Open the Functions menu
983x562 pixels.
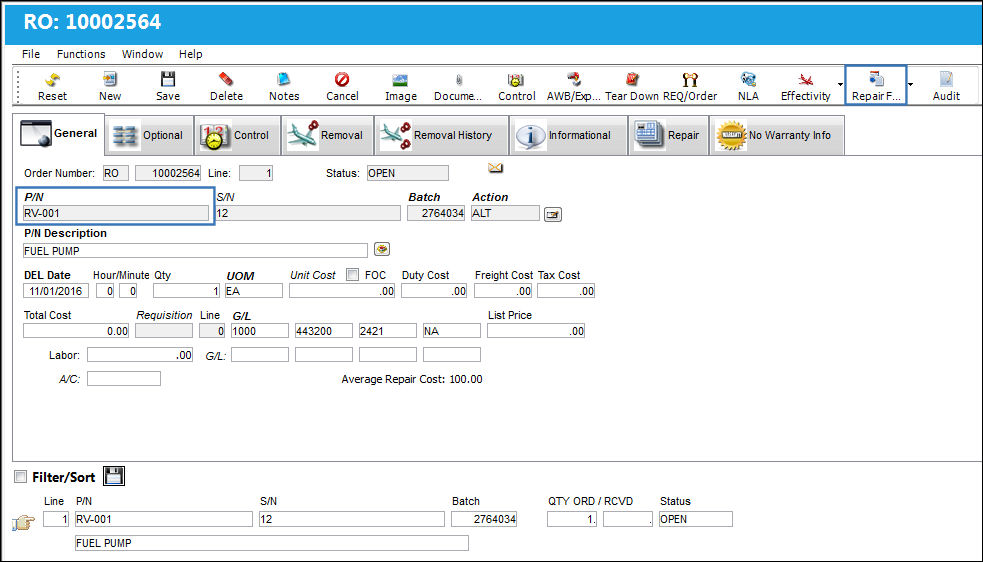tap(81, 54)
